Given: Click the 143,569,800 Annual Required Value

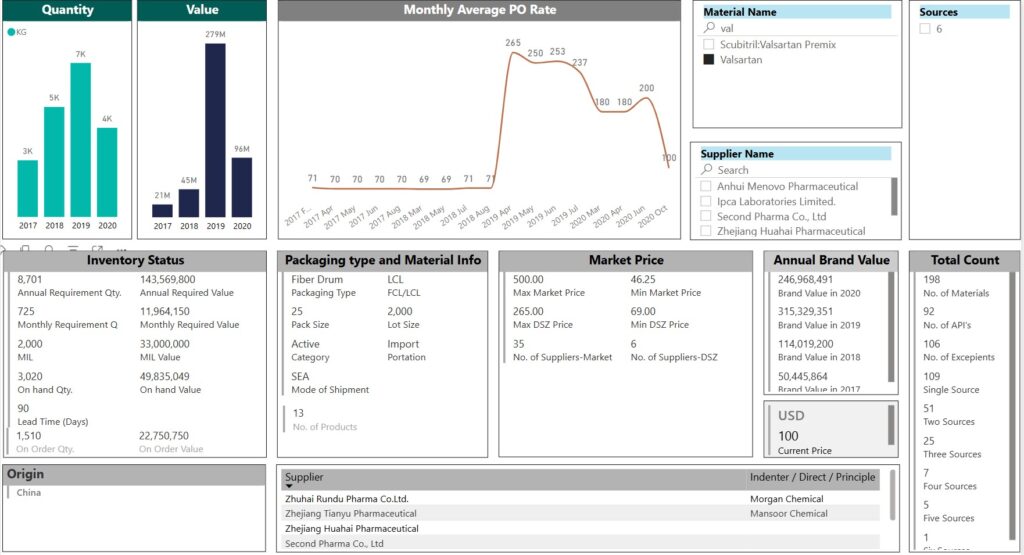Looking at the screenshot, I should coord(168,279).
